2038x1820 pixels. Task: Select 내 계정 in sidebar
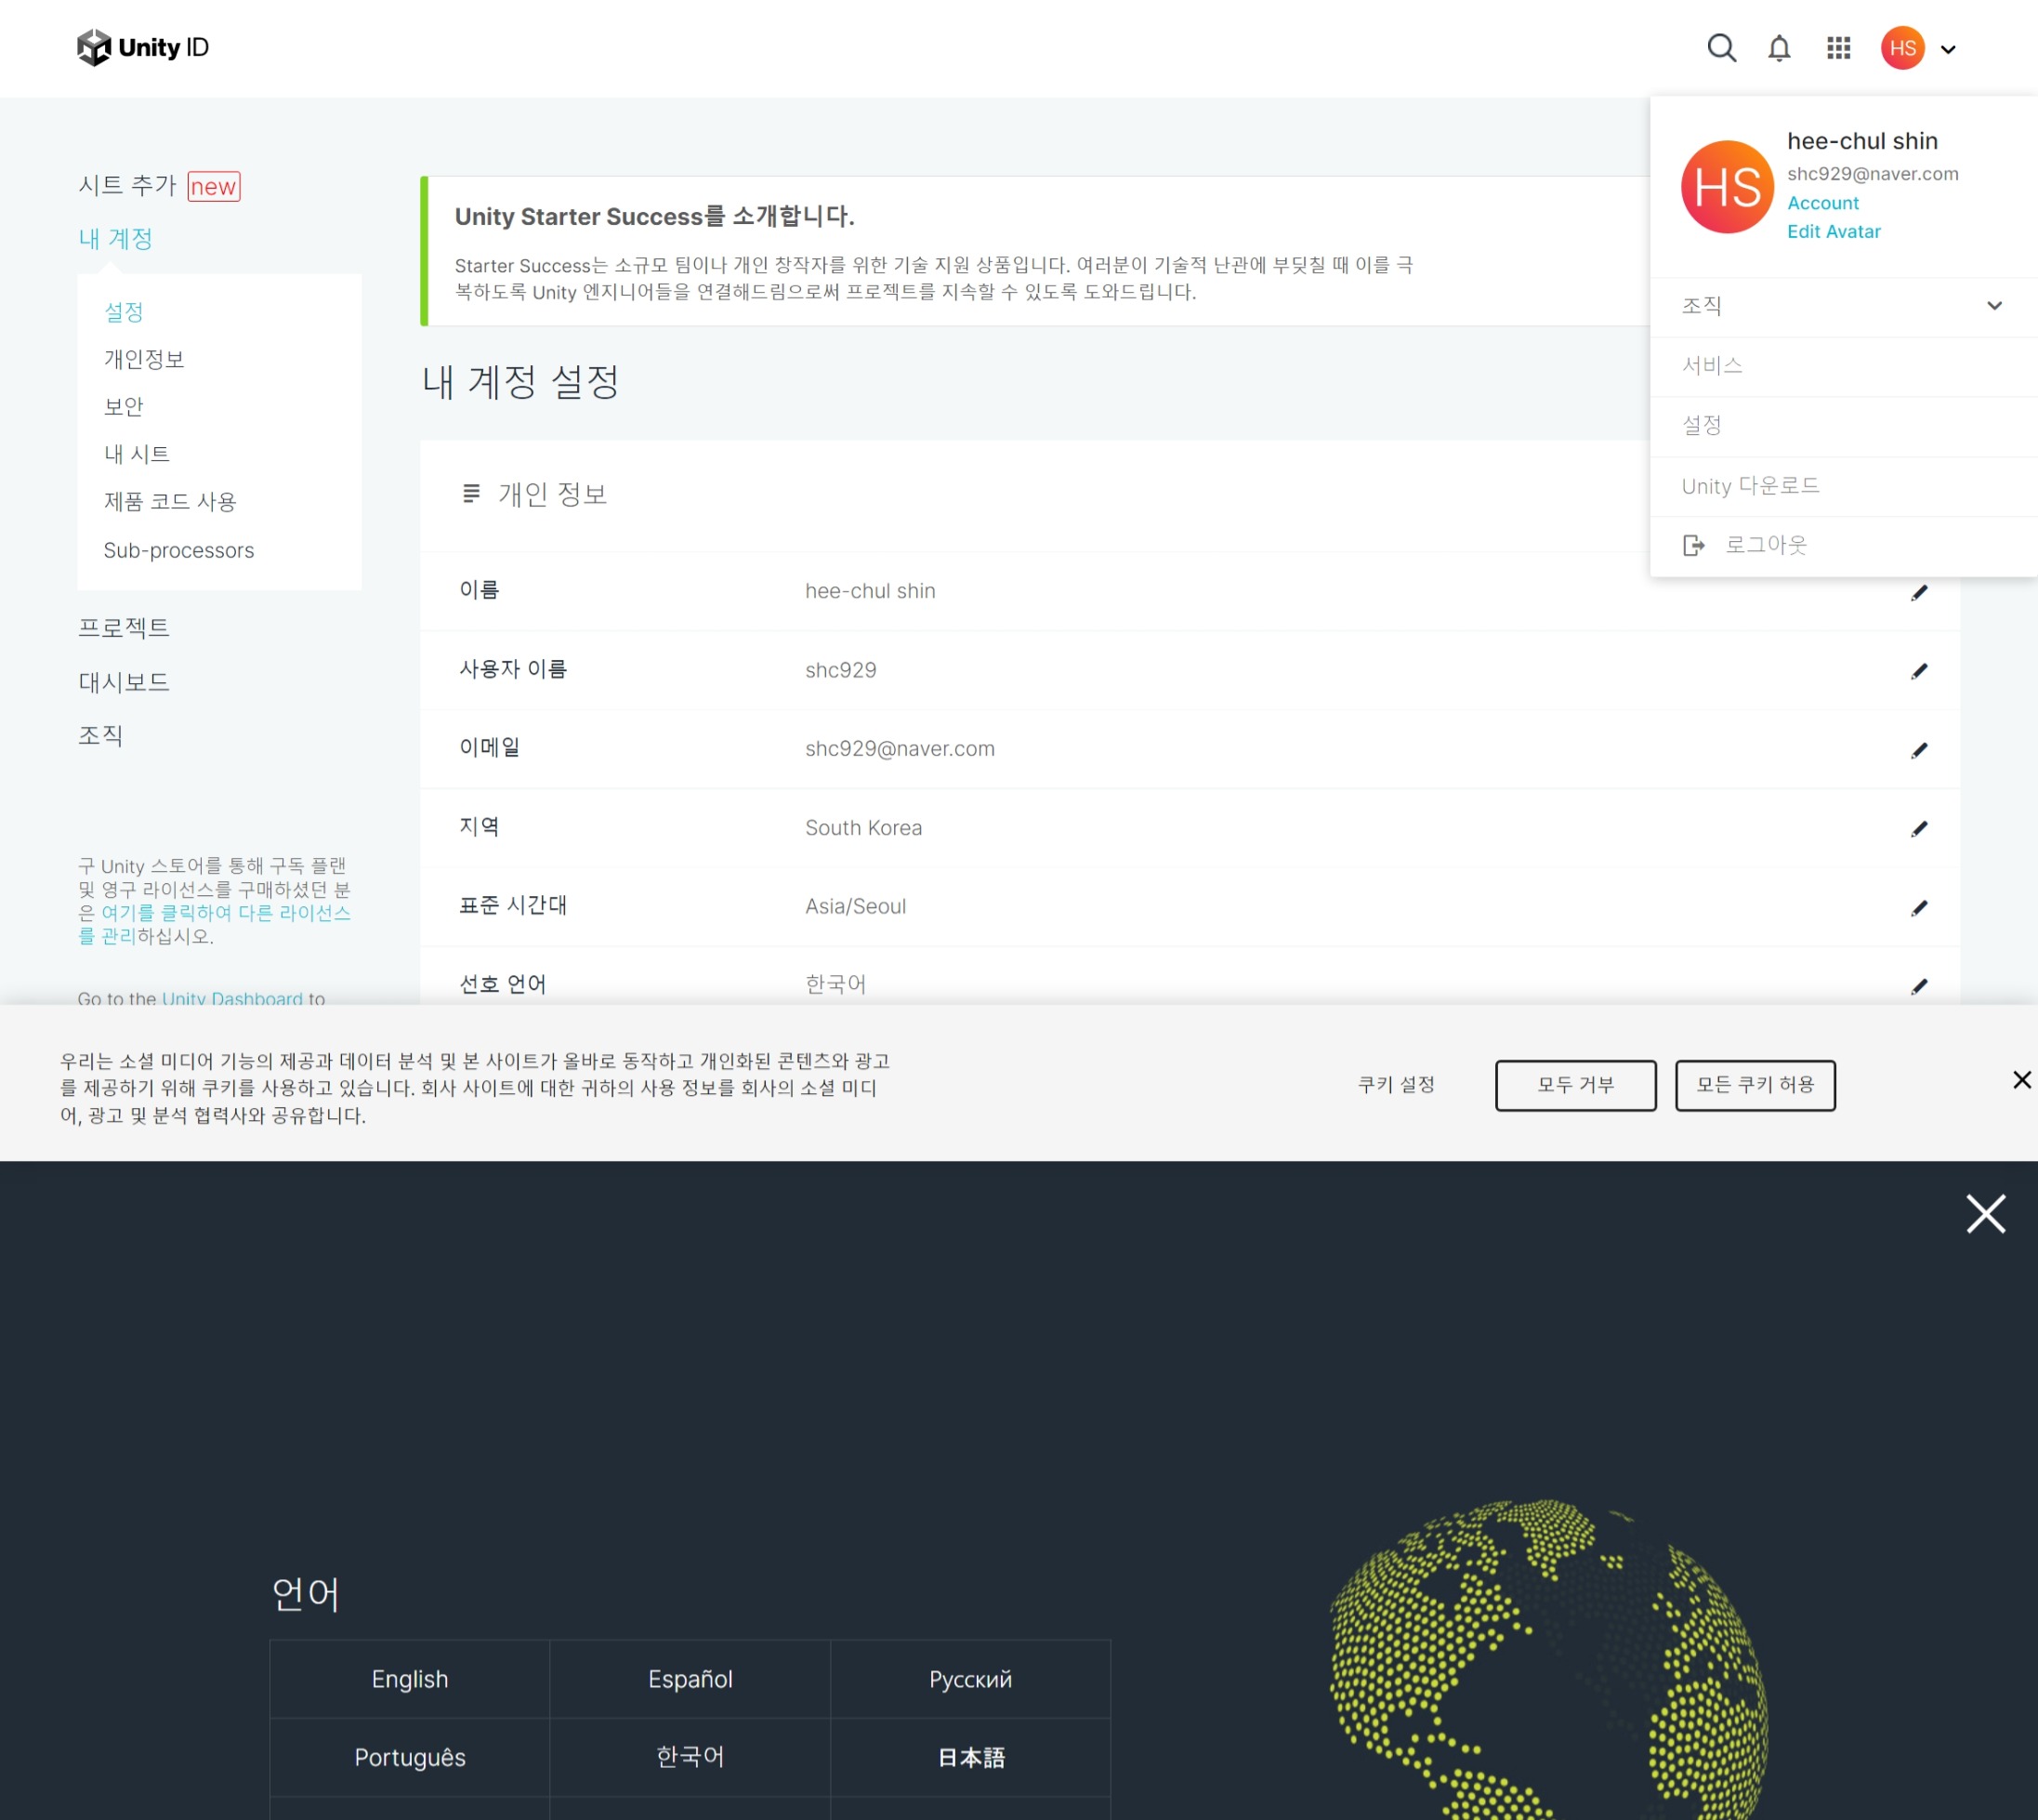pyautogui.click(x=115, y=239)
